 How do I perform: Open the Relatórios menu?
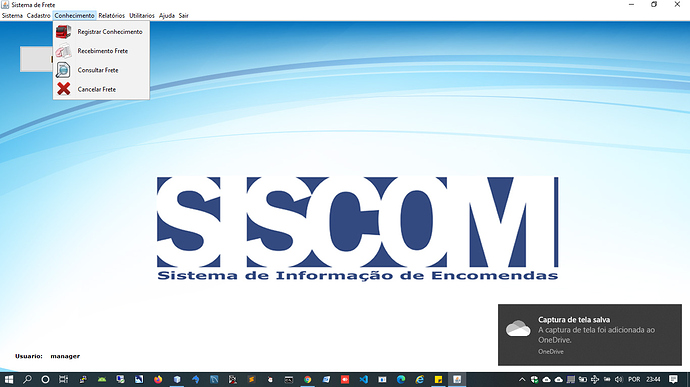(111, 15)
